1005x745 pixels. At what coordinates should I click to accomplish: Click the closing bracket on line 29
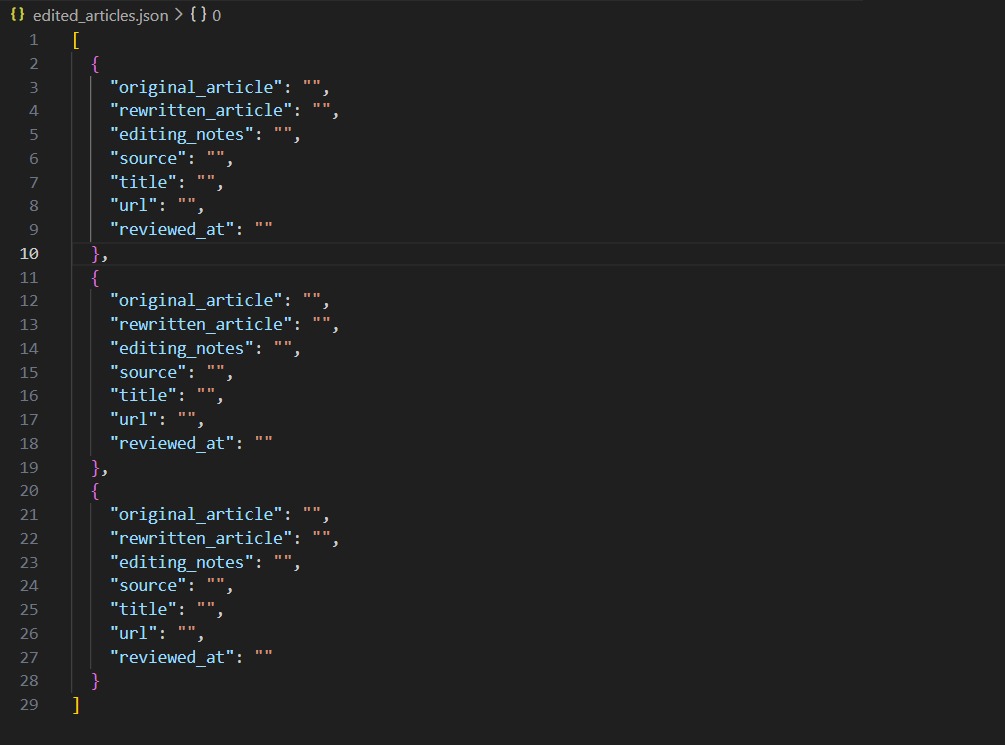[x=75, y=704]
